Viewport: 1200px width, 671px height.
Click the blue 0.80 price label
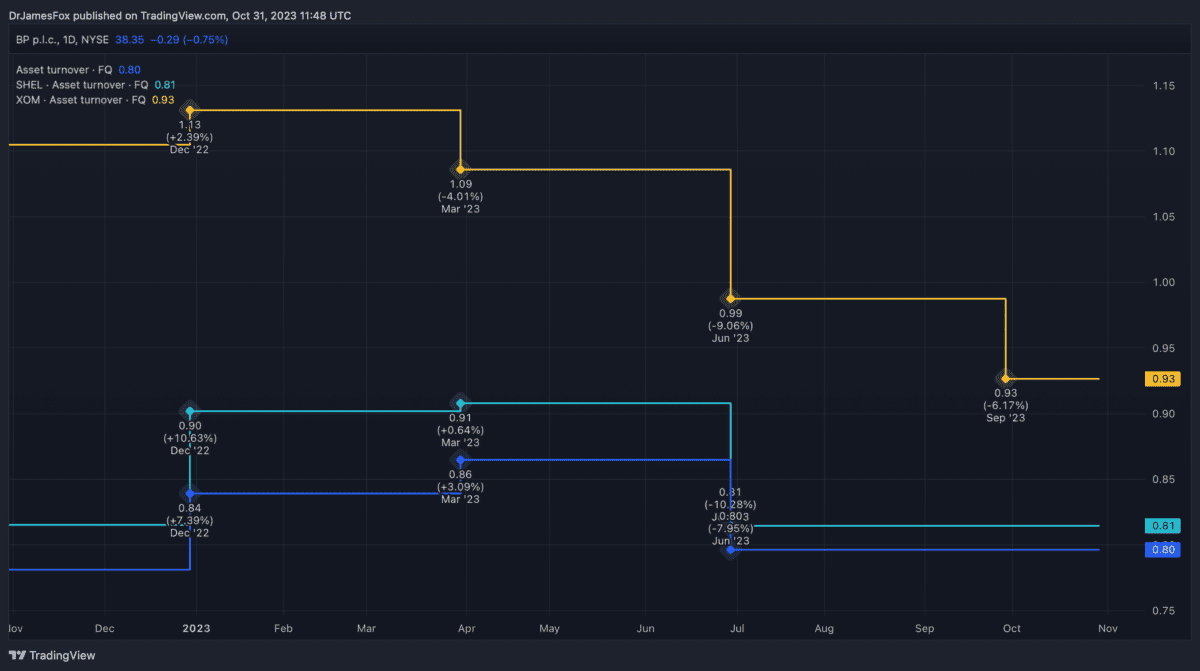coord(1161,549)
